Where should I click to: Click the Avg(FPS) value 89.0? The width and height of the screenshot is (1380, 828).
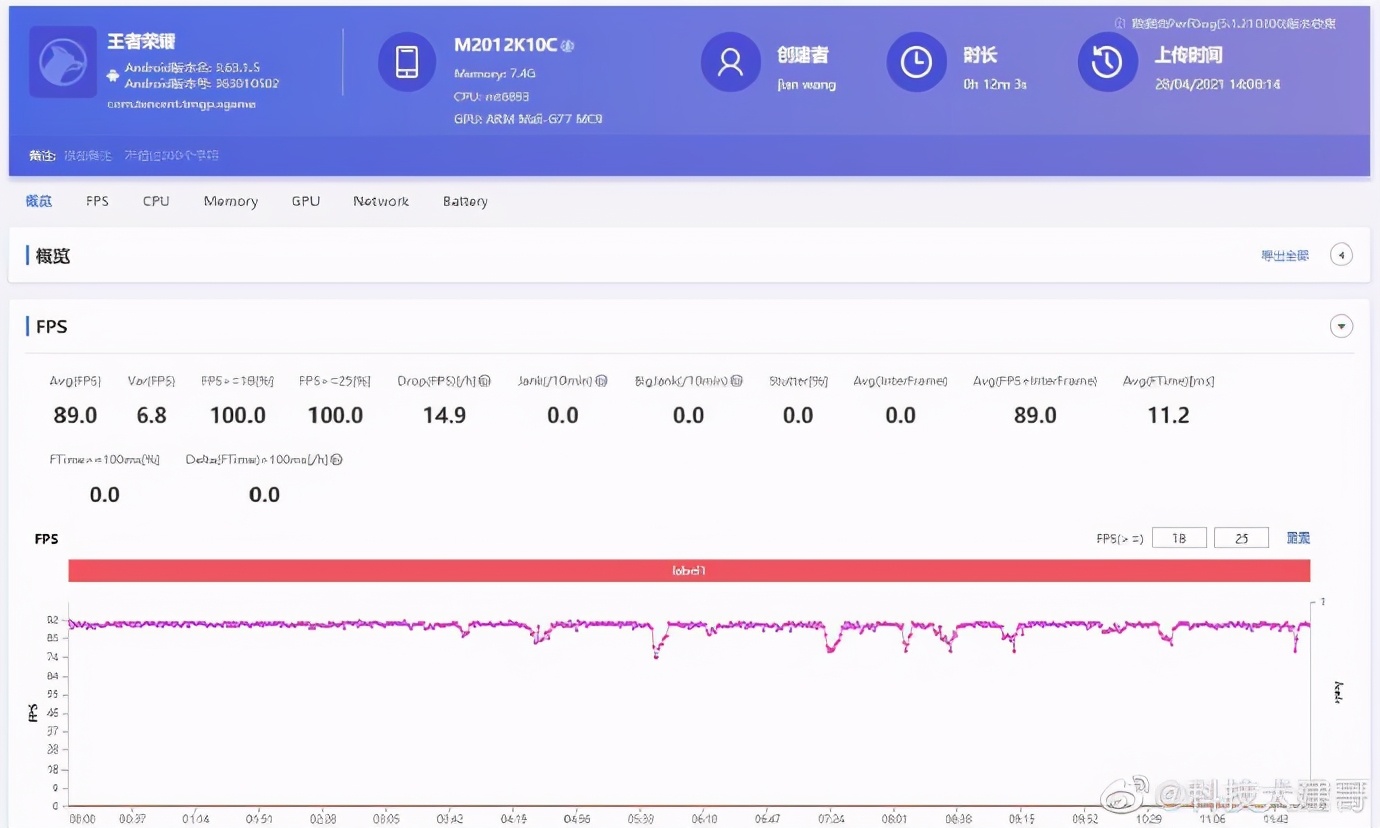click(x=75, y=415)
